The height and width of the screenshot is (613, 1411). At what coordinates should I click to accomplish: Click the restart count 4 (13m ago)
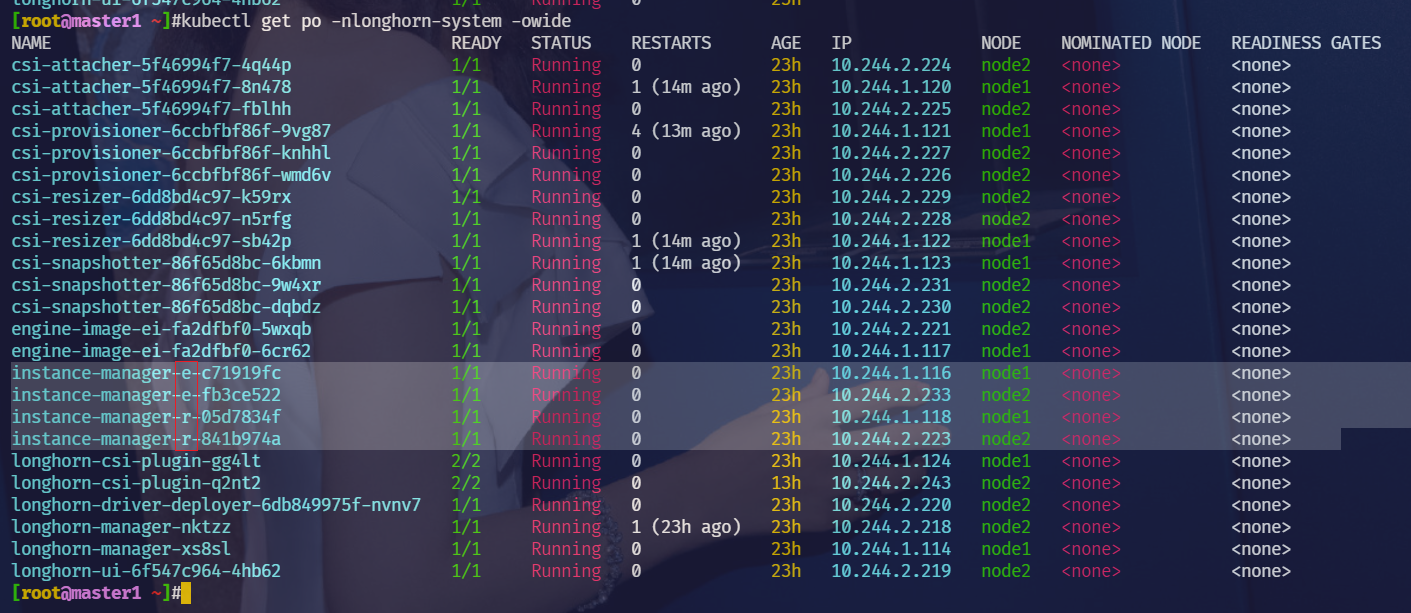[686, 131]
